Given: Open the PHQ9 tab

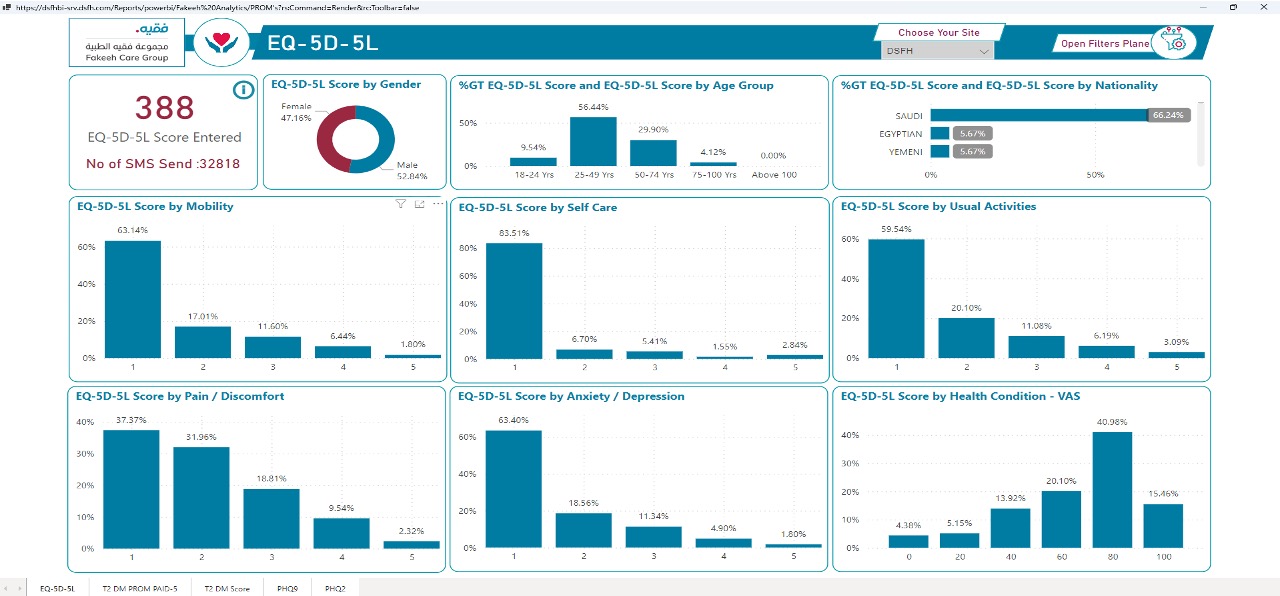Looking at the screenshot, I should tap(287, 588).
